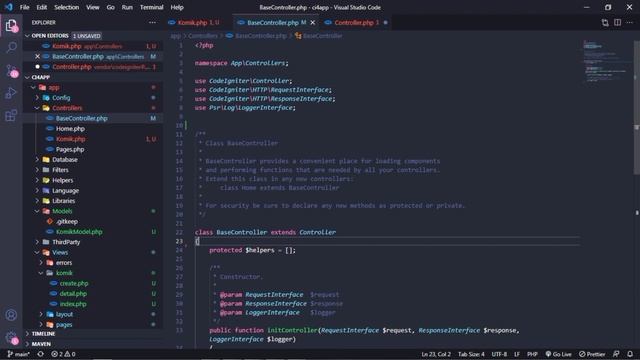Viewport: 640px width, 360px height.
Task: Open the Search view icon
Action: [11, 48]
